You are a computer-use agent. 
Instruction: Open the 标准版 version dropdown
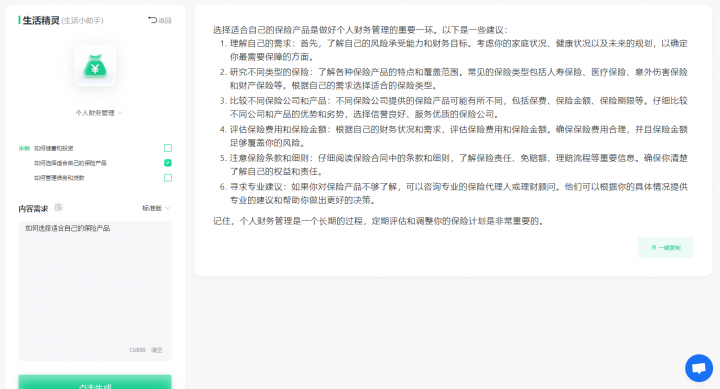pos(156,208)
